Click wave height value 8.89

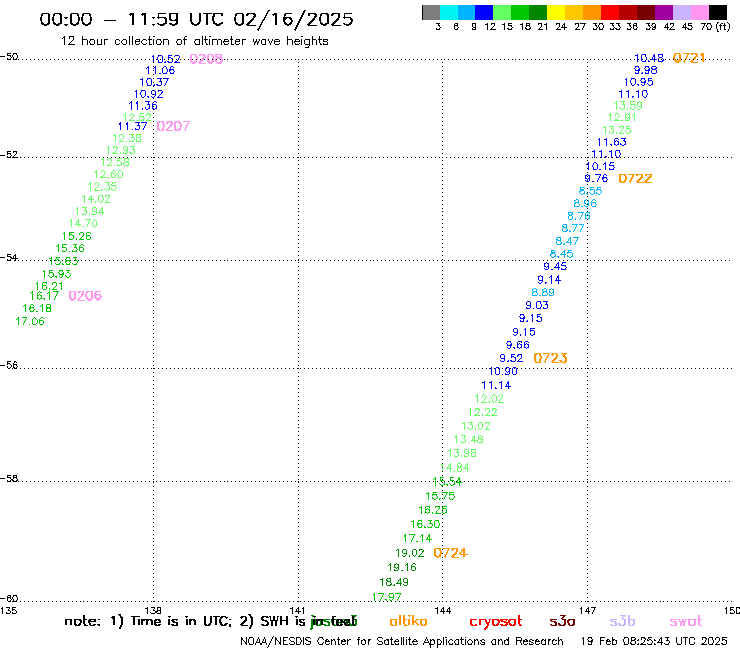[x=543, y=292]
